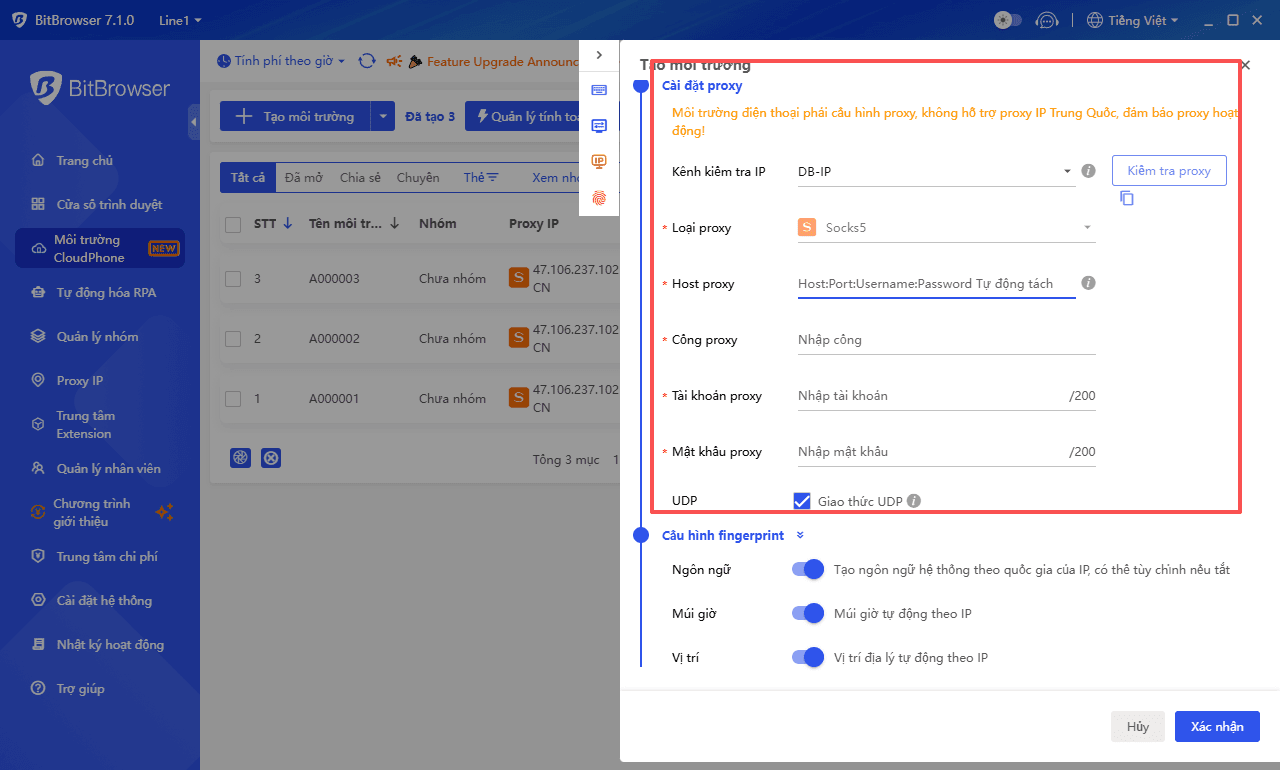Image resolution: width=1280 pixels, height=770 pixels.
Task: Open Proxy IP in the sidebar
Action: [x=79, y=380]
